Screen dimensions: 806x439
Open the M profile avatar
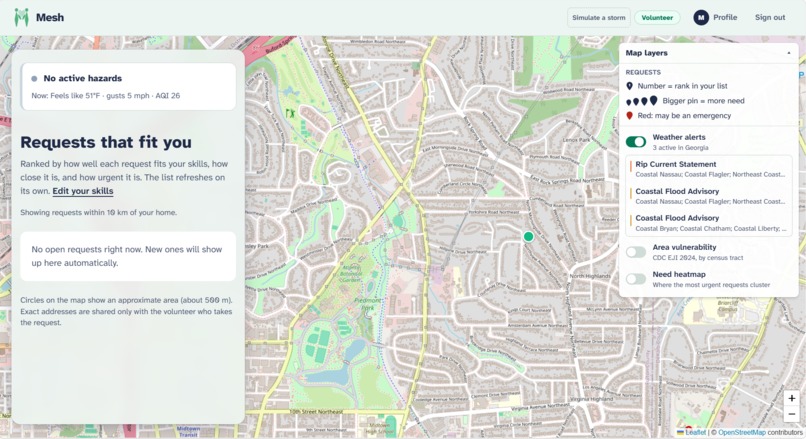click(x=701, y=17)
